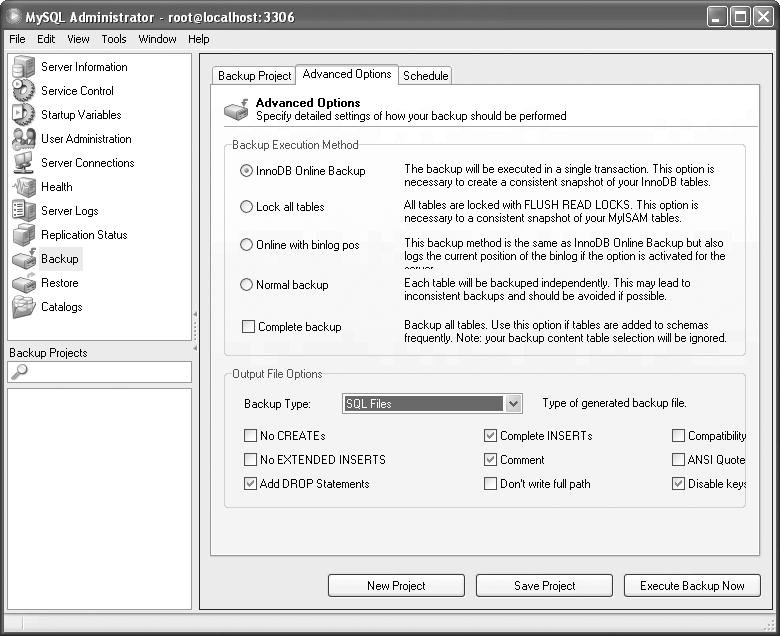780x636 pixels.
Task: Click the Service Control gear icon
Action: point(23,91)
